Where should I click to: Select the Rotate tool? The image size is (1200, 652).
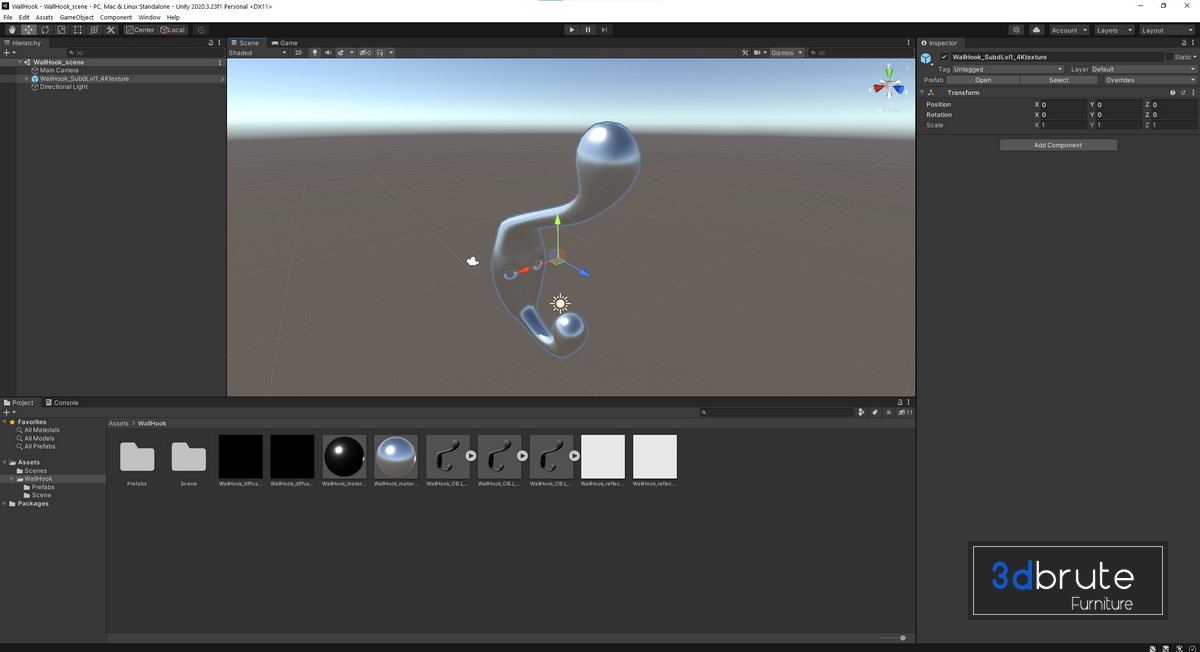tap(45, 30)
